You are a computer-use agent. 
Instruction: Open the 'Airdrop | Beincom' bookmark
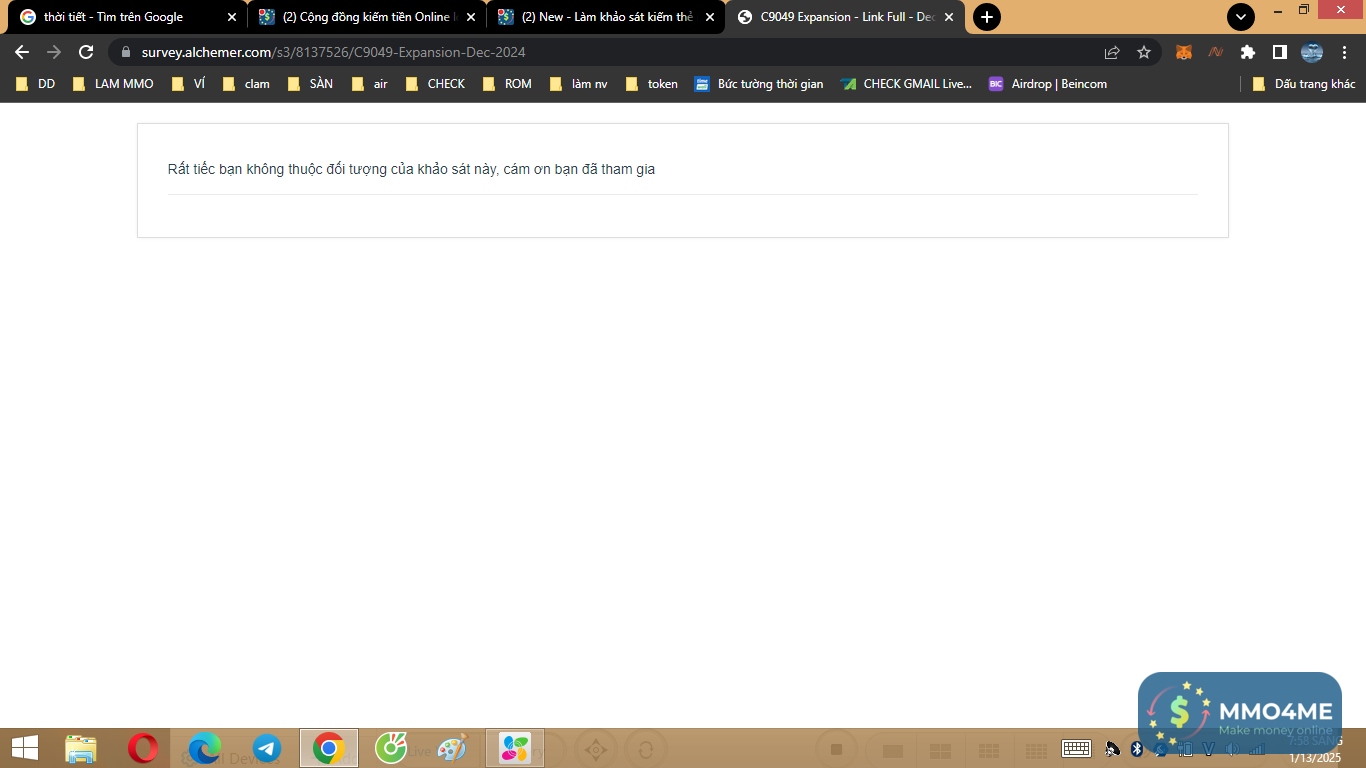click(x=1048, y=84)
